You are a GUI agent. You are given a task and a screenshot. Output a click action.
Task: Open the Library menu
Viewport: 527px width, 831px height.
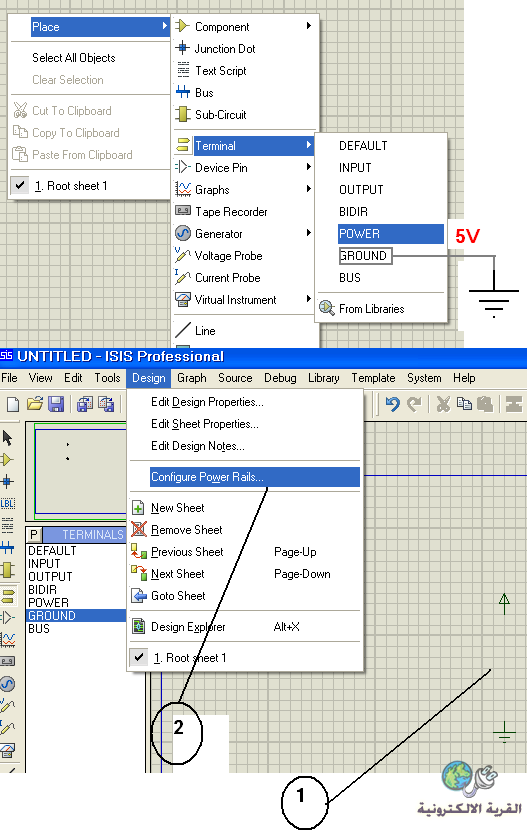(323, 378)
